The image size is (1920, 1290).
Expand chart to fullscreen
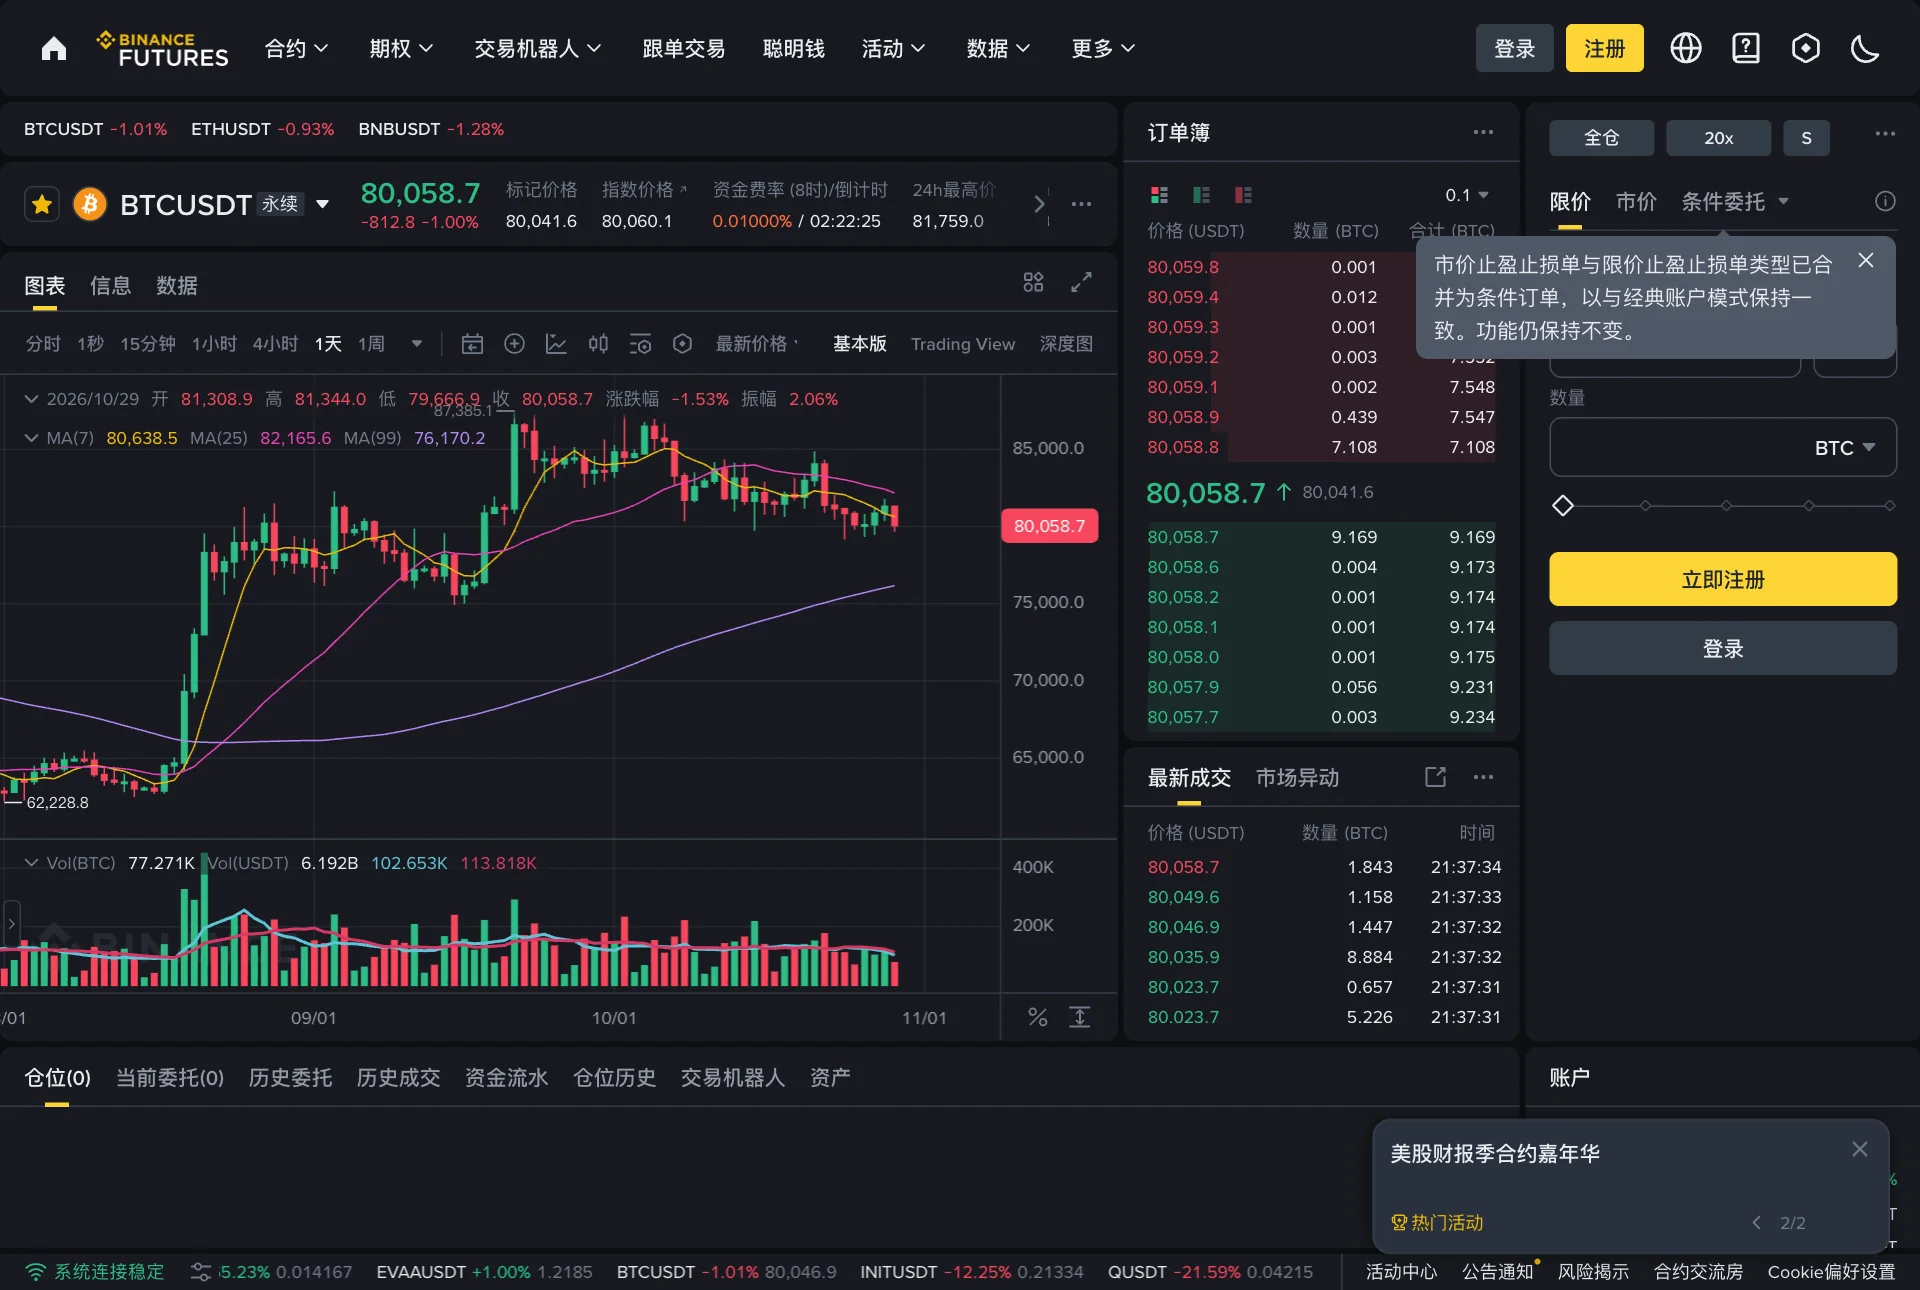(1081, 283)
